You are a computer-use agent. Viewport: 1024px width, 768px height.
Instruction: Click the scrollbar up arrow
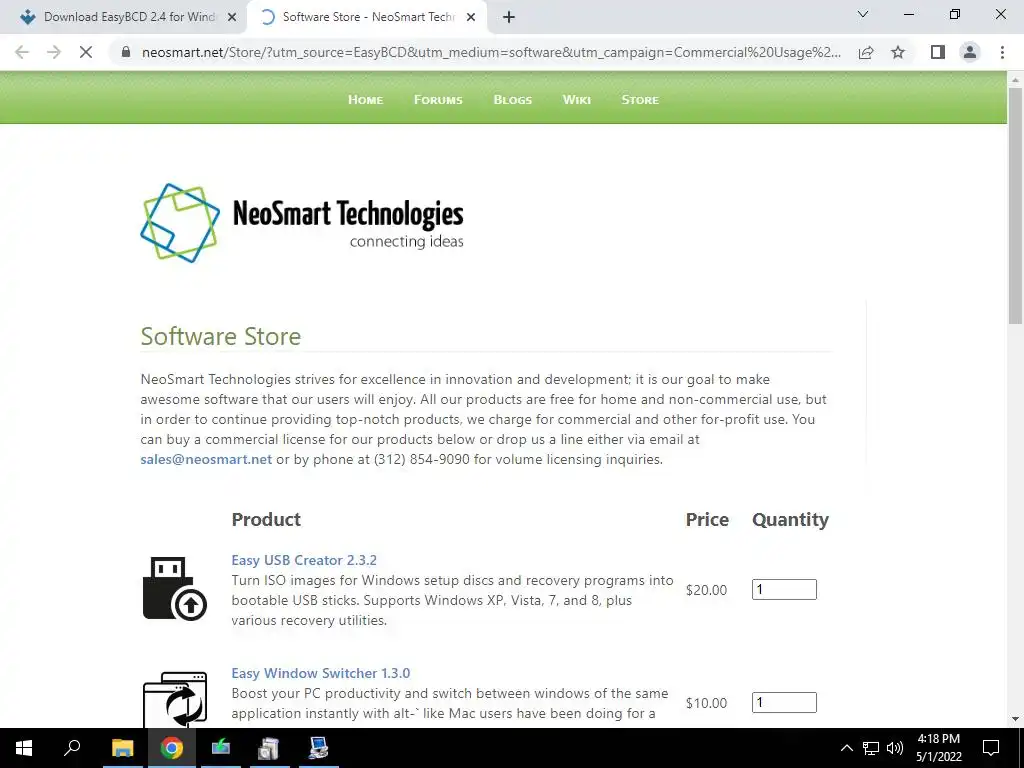pos(1015,79)
